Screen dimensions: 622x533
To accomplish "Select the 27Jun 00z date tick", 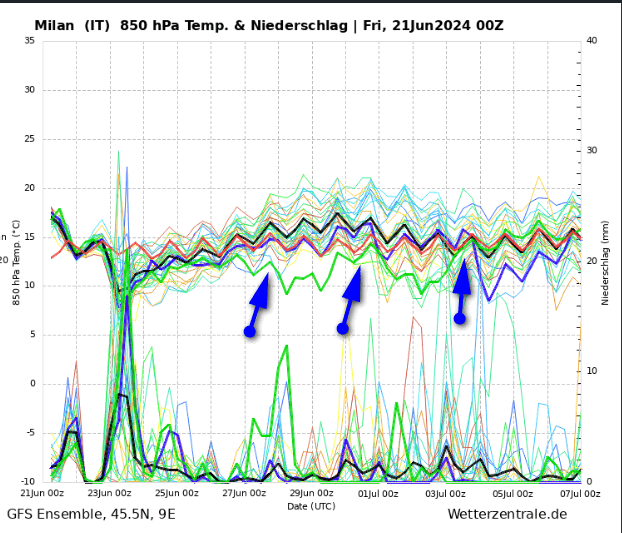I will tap(243, 492).
